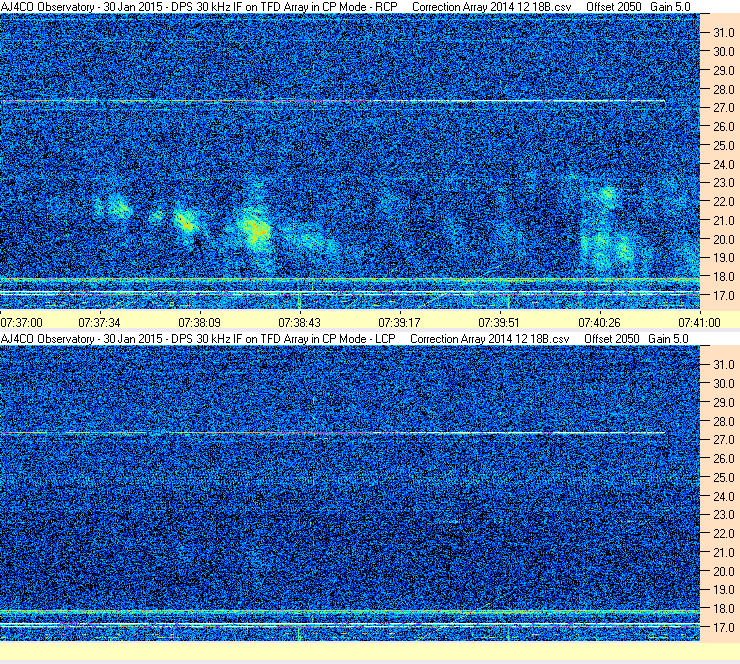Viewport: 740px width, 664px height.
Task: Select the 20.0 frequency label in LCP panel
Action: (x=723, y=571)
